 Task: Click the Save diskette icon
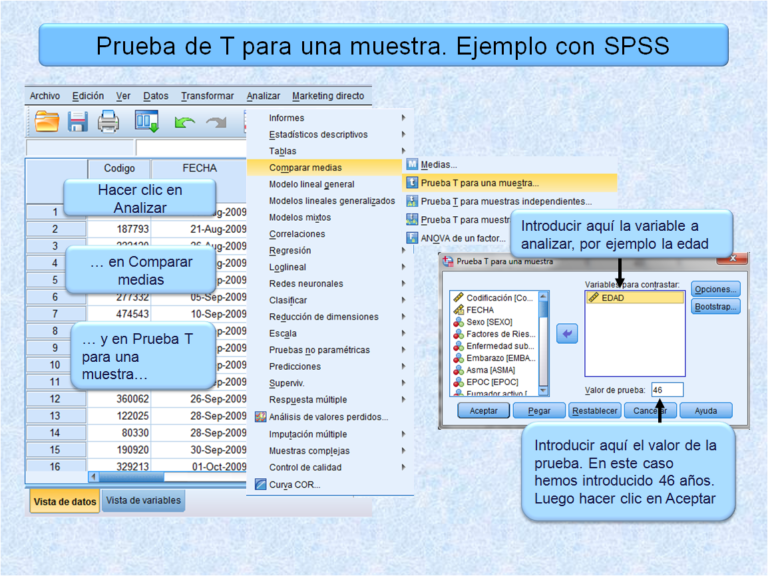tap(77, 121)
